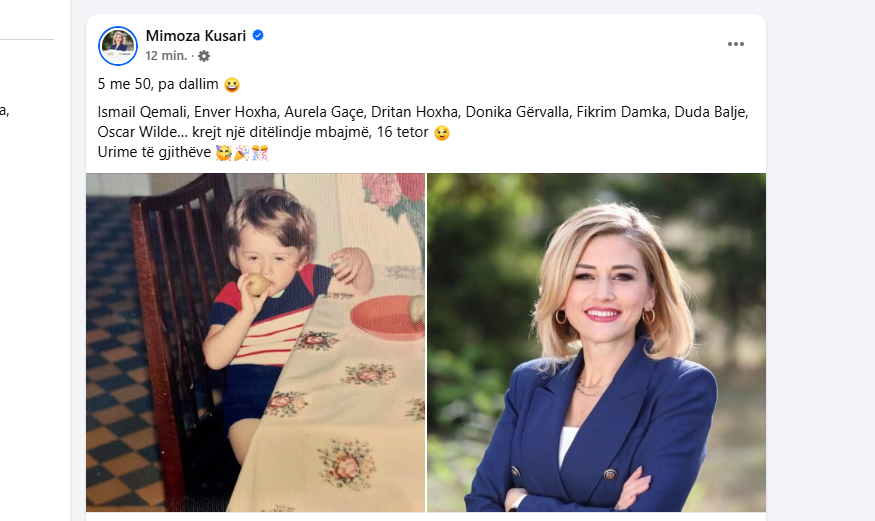Open the Mimoza Kusari profile name link
Image resolution: width=875 pixels, height=521 pixels.
click(x=196, y=36)
